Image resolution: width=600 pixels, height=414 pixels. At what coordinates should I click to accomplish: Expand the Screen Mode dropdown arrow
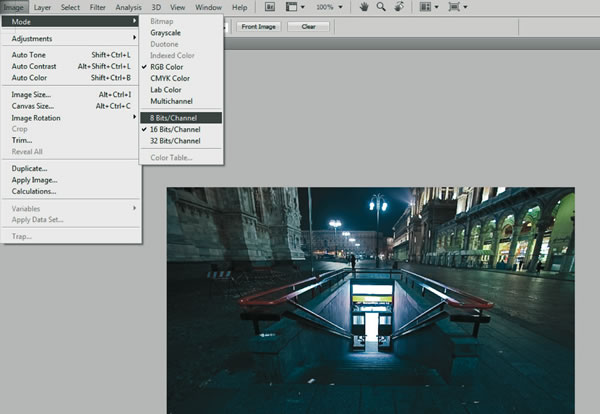coord(465,7)
